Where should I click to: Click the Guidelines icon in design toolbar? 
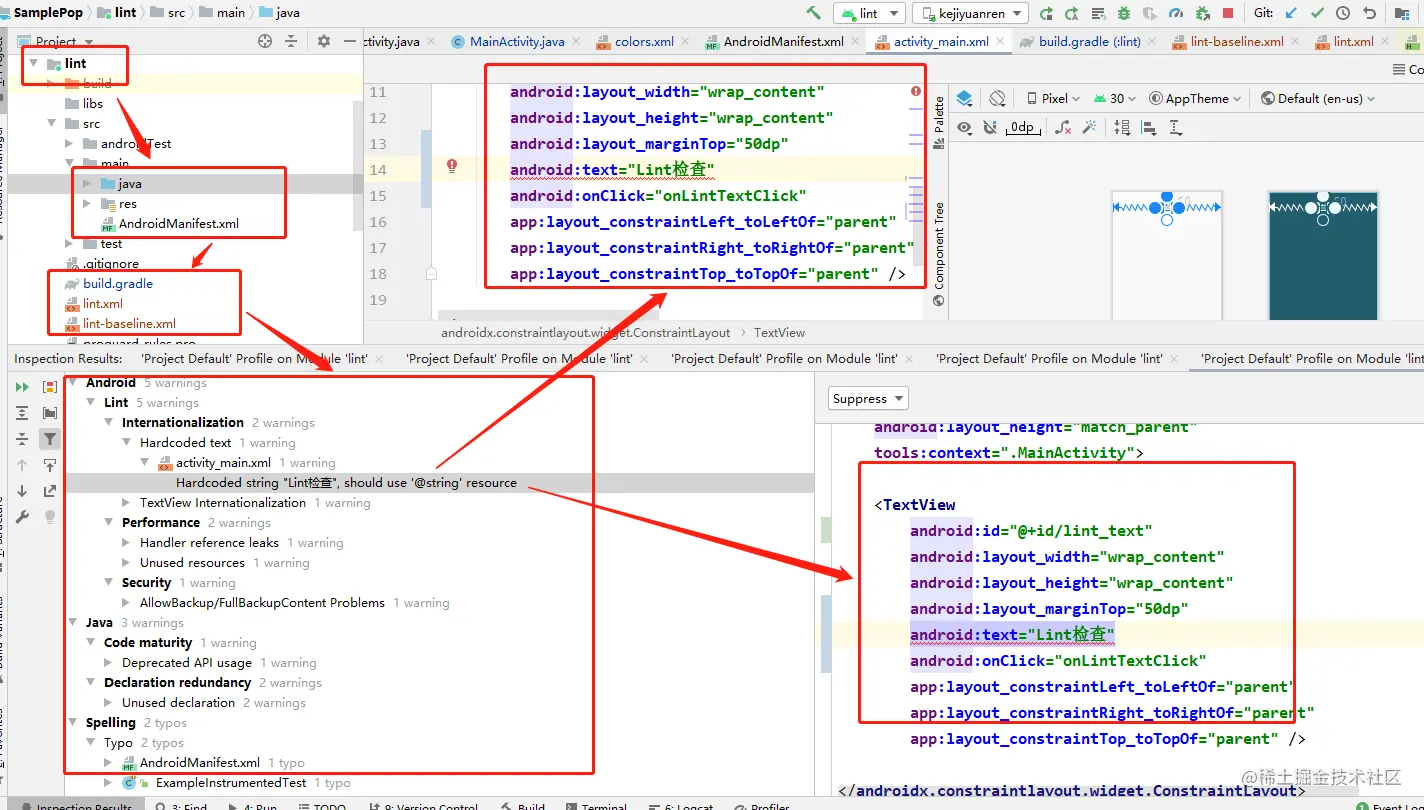[1174, 127]
